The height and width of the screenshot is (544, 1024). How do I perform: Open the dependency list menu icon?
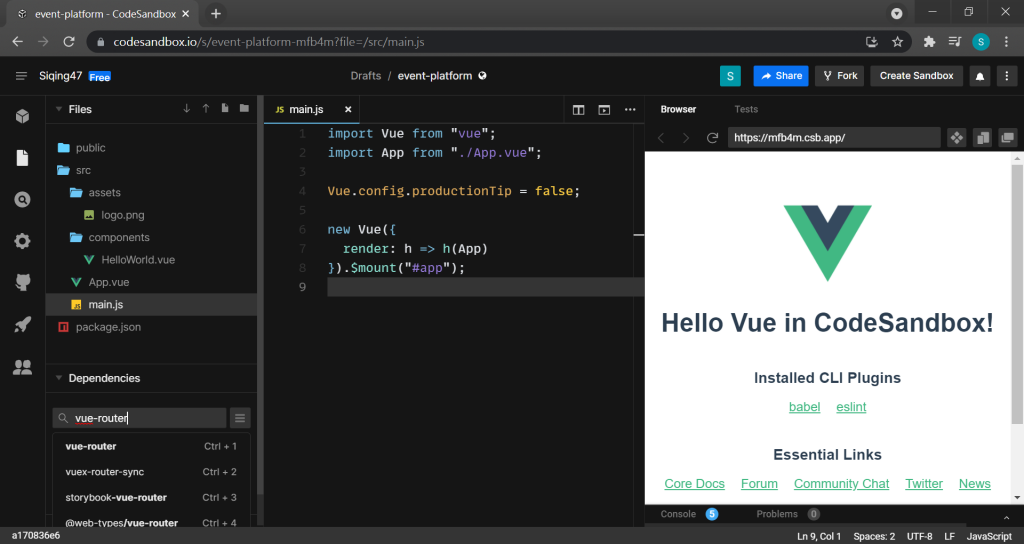(x=240, y=418)
